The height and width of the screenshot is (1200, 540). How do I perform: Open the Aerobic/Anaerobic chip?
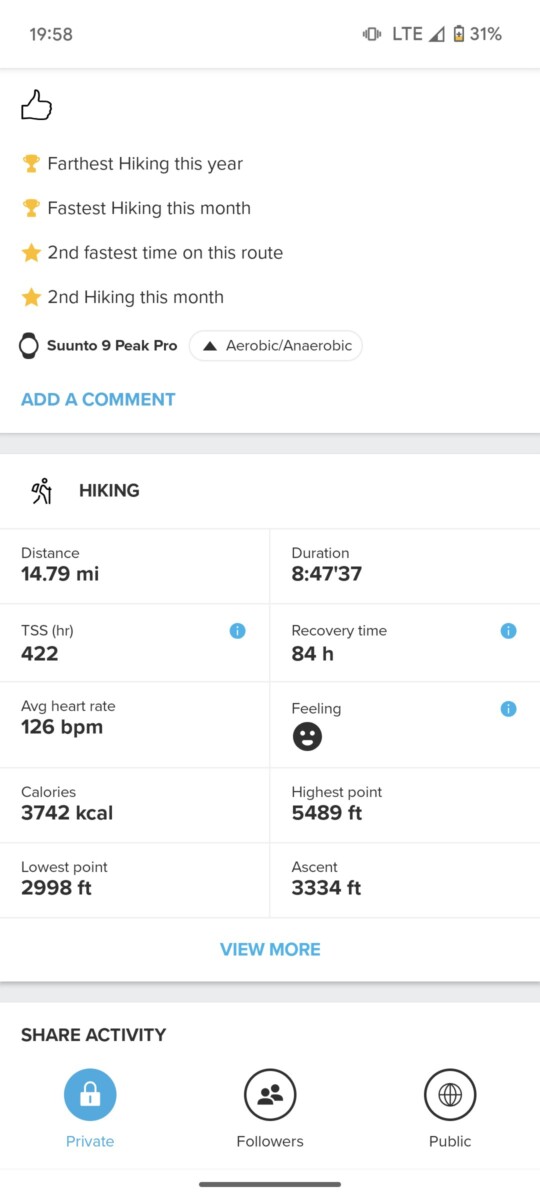click(276, 346)
